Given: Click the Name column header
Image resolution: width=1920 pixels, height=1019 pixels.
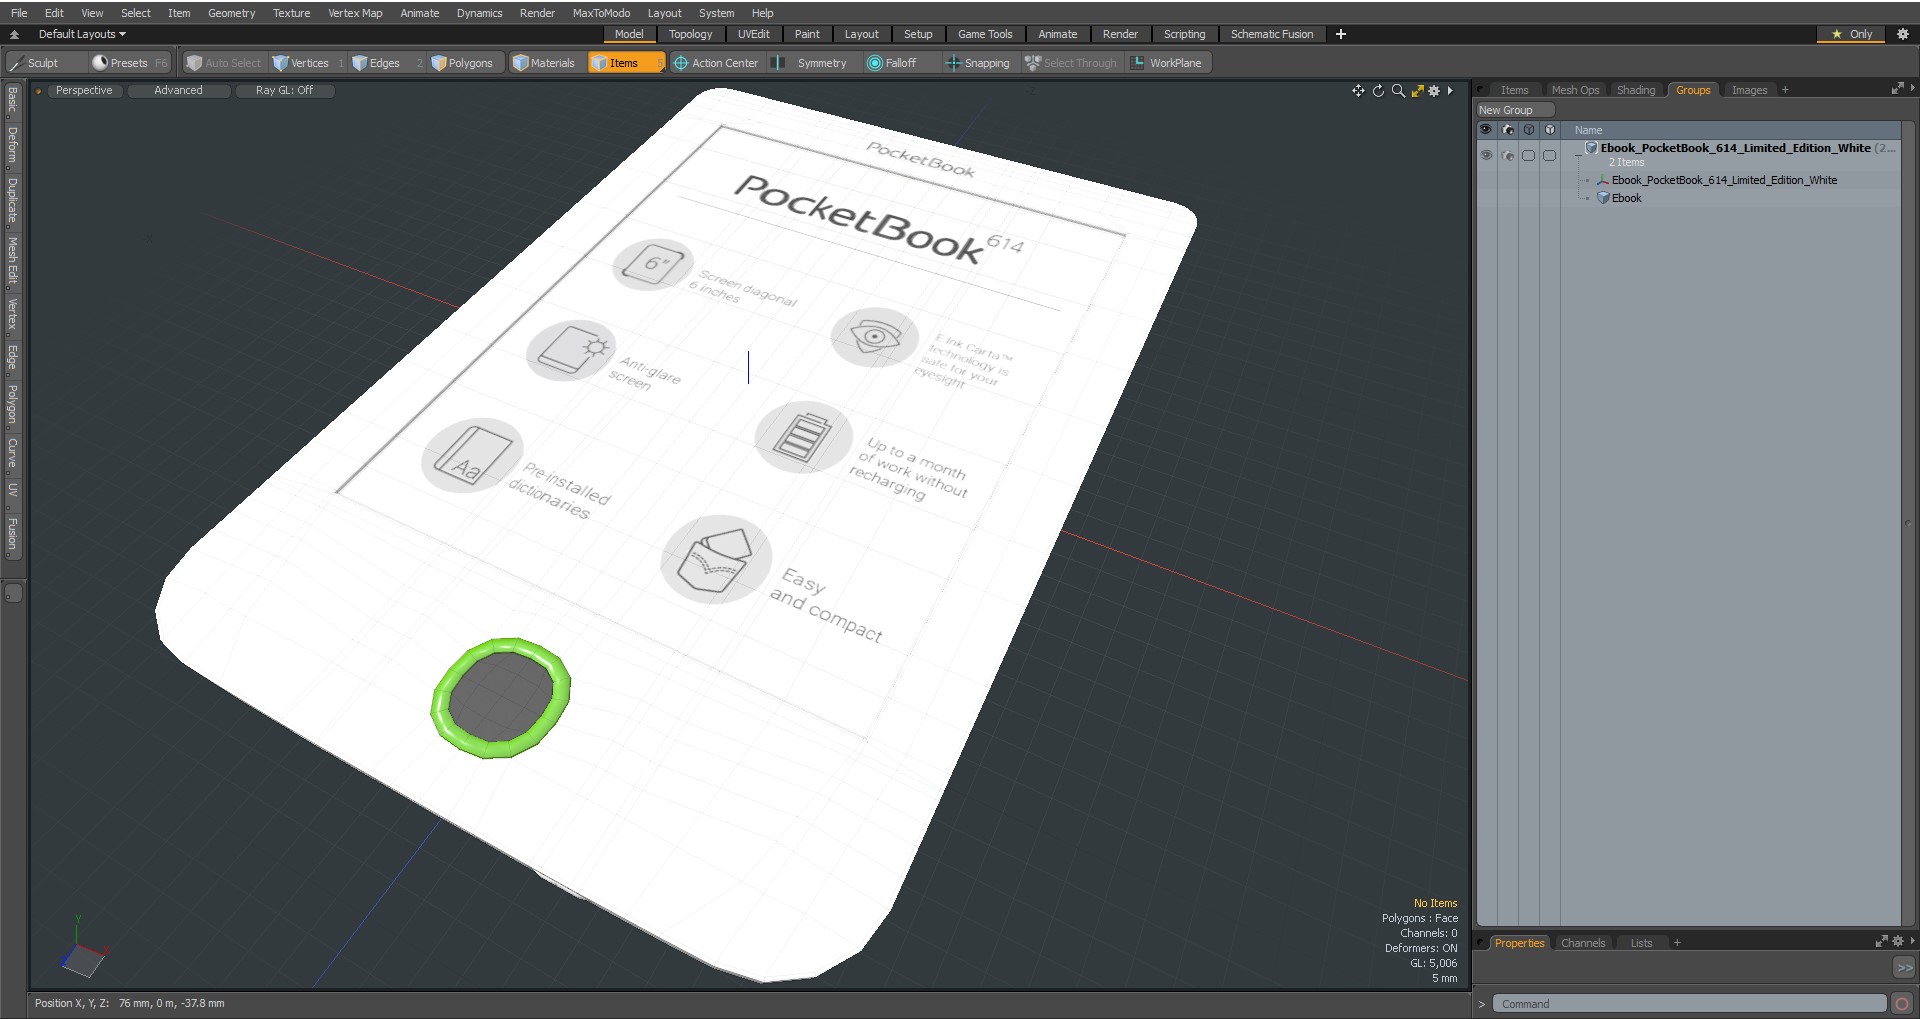Looking at the screenshot, I should (1588, 130).
